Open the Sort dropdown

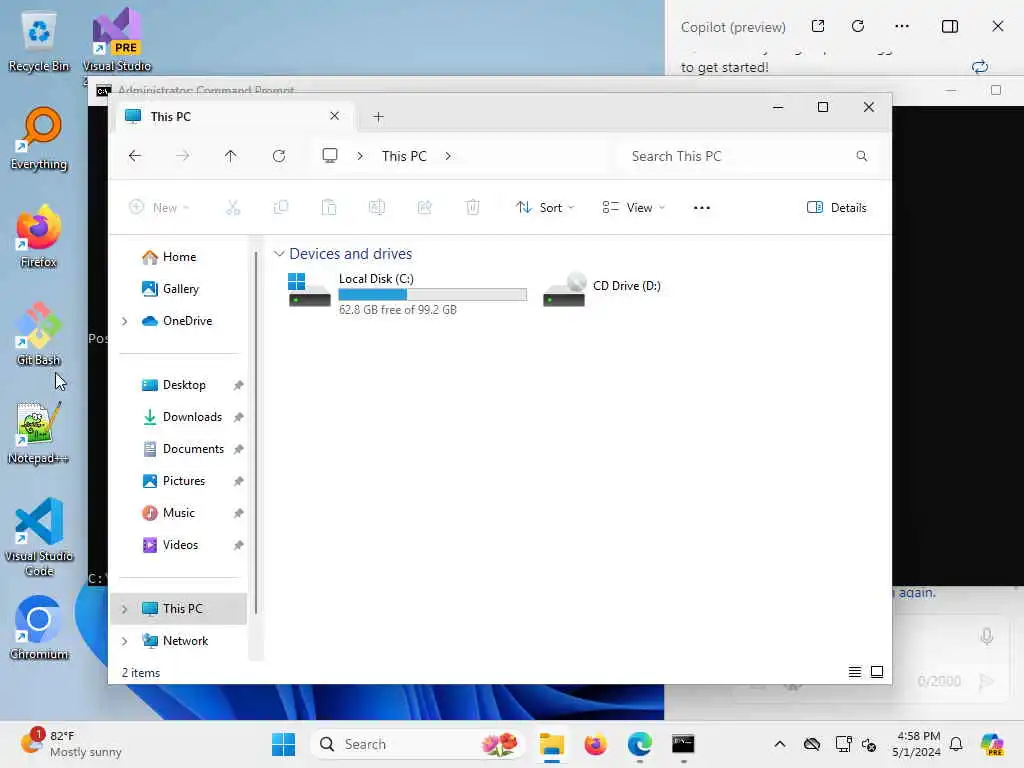545,208
